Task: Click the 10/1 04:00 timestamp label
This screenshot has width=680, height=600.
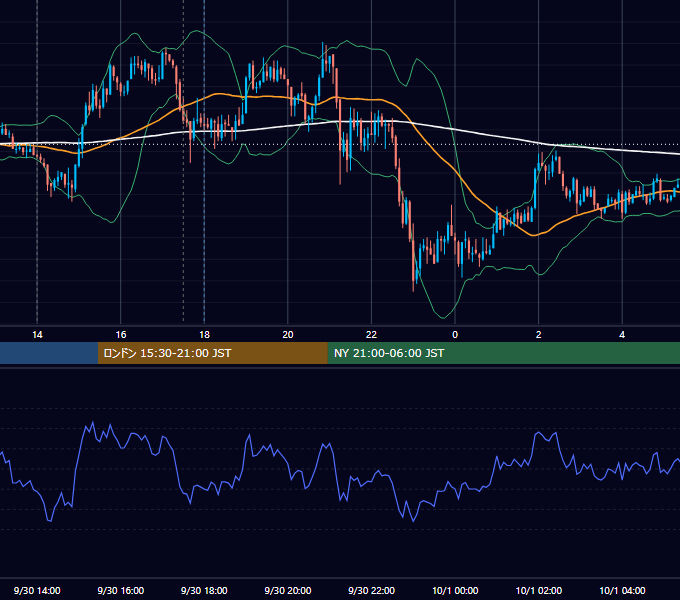Action: pos(622,590)
